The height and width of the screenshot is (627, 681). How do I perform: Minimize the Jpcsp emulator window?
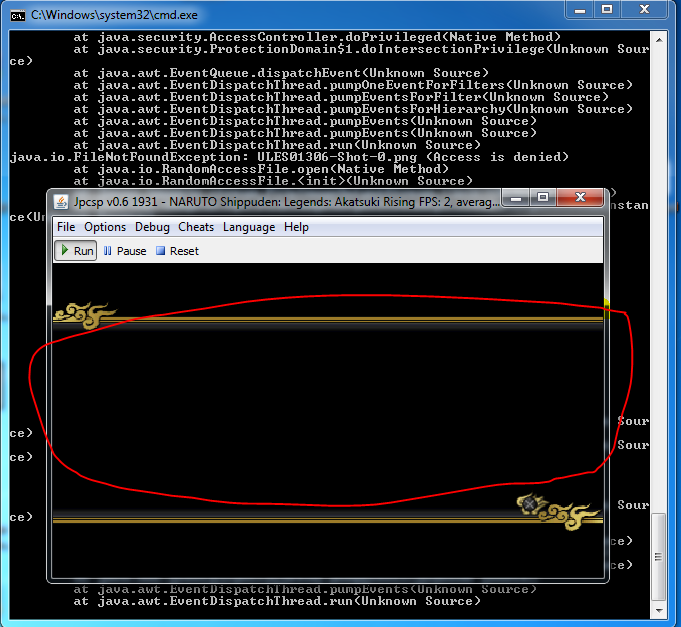pyautogui.click(x=517, y=198)
